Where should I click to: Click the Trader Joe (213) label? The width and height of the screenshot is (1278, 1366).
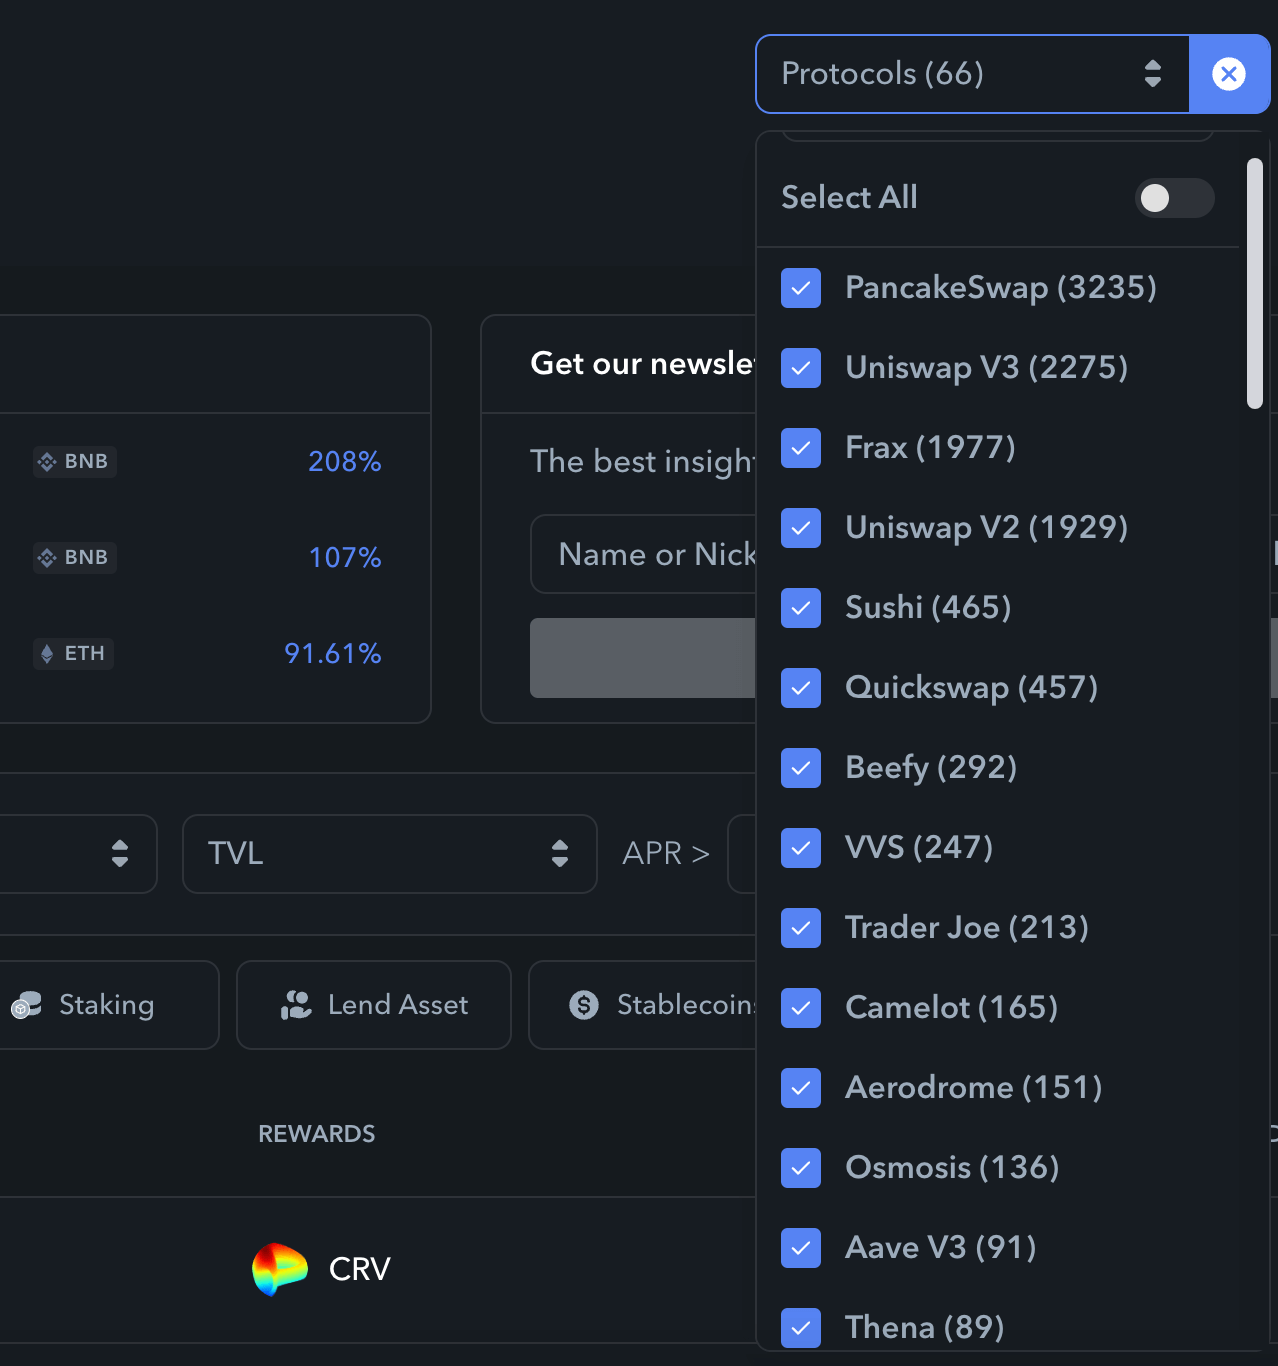point(967,928)
